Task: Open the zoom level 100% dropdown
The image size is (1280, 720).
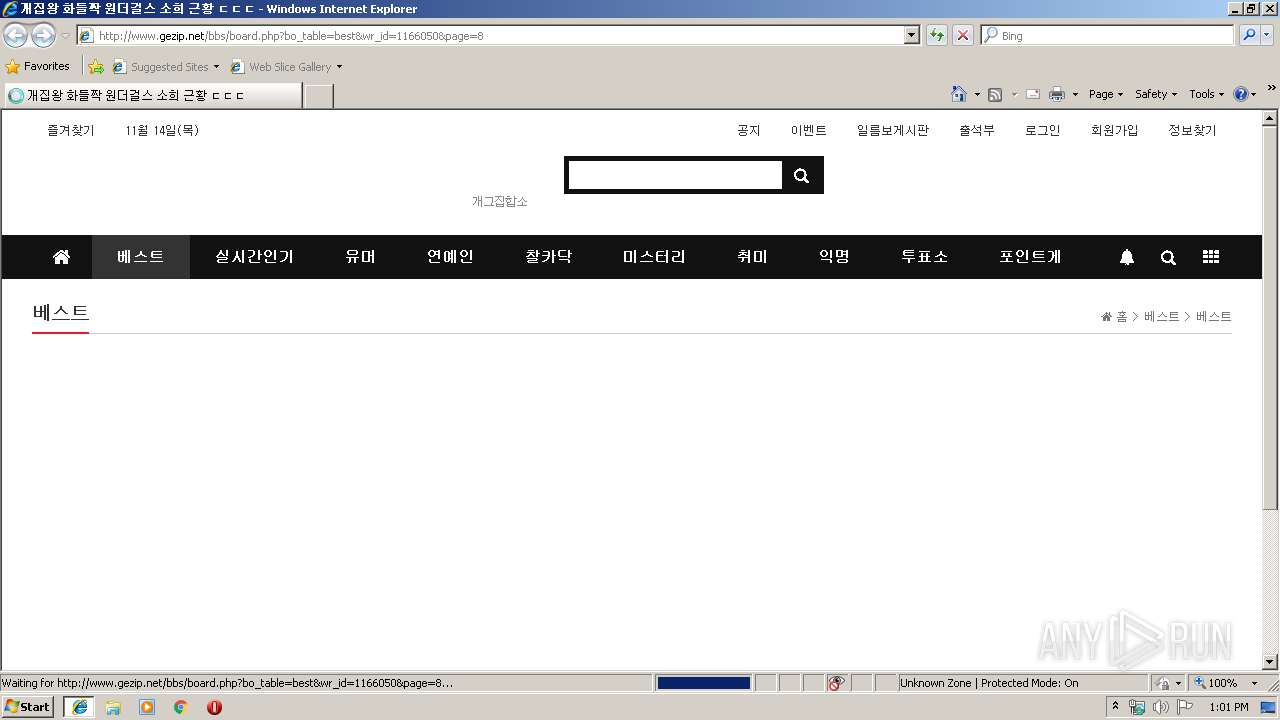Action: click(x=1254, y=683)
